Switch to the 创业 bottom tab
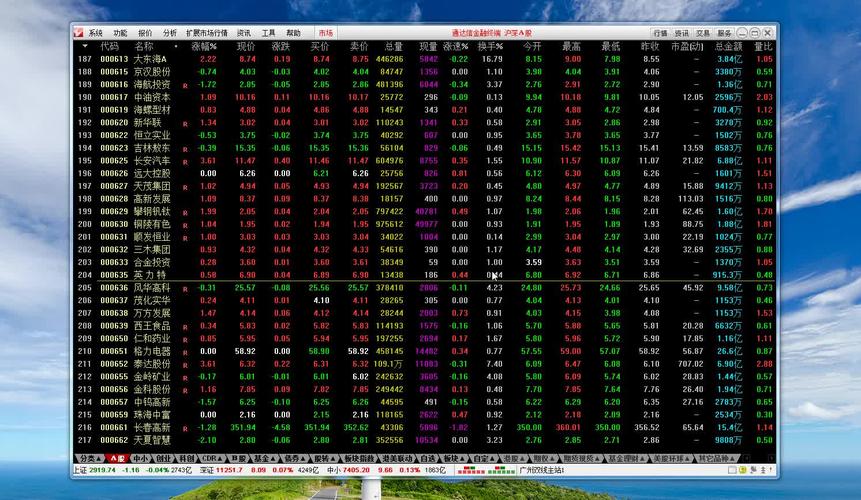Screen dimensions: 861x500 pos(164,458)
